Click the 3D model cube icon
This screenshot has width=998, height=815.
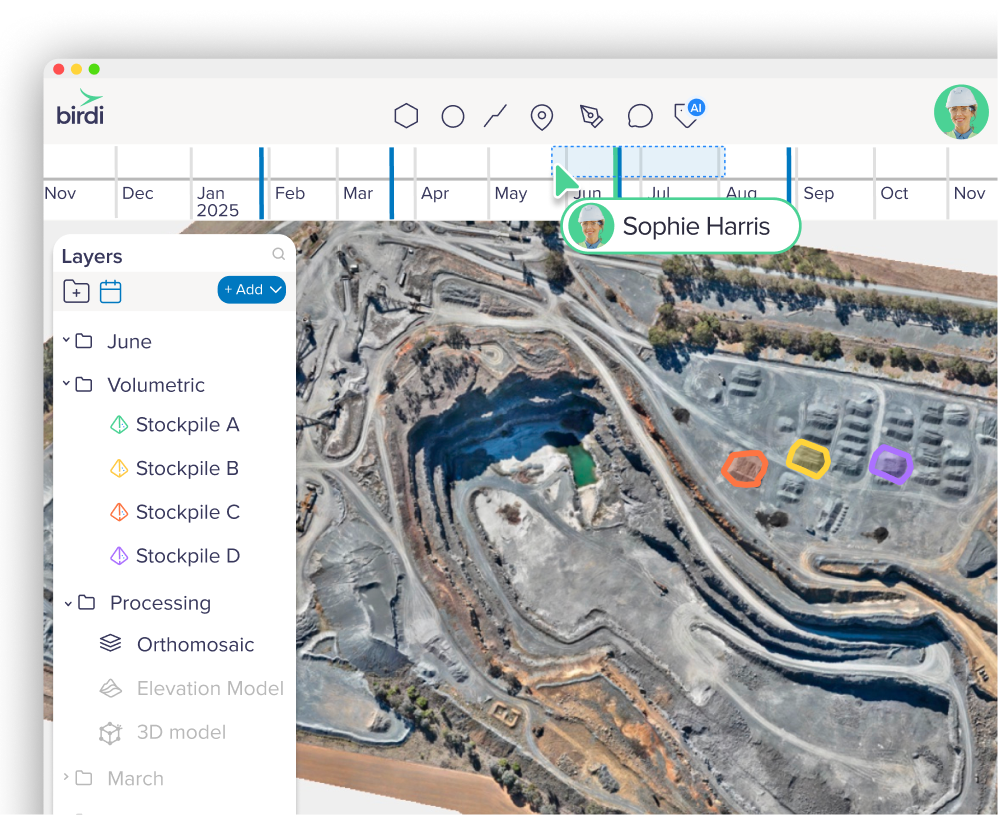[x=111, y=733]
